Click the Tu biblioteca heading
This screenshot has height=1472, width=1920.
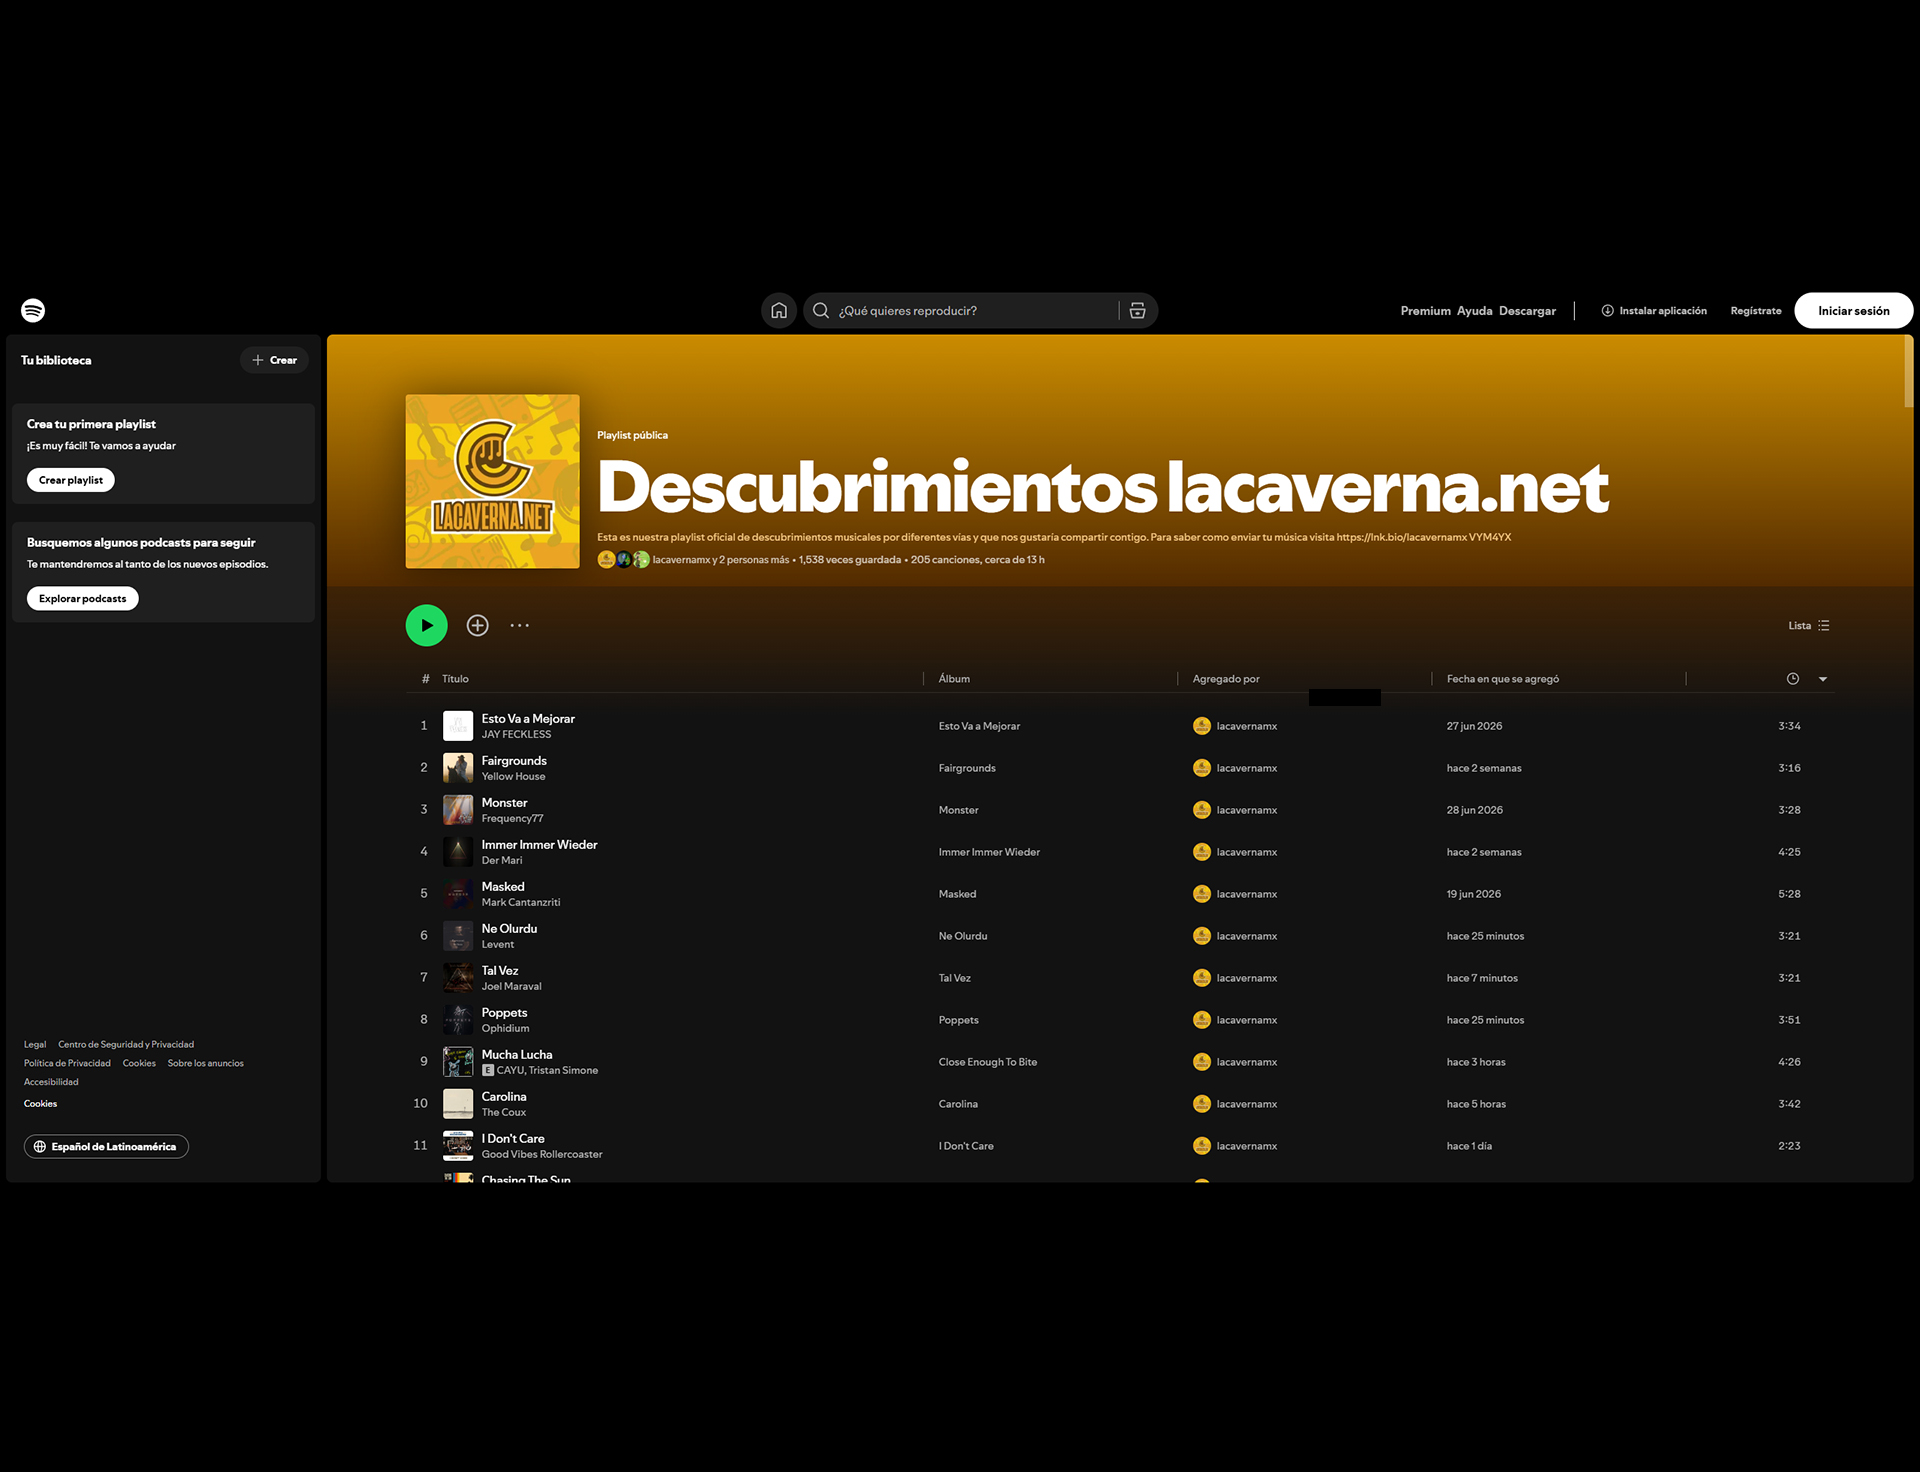coord(56,360)
